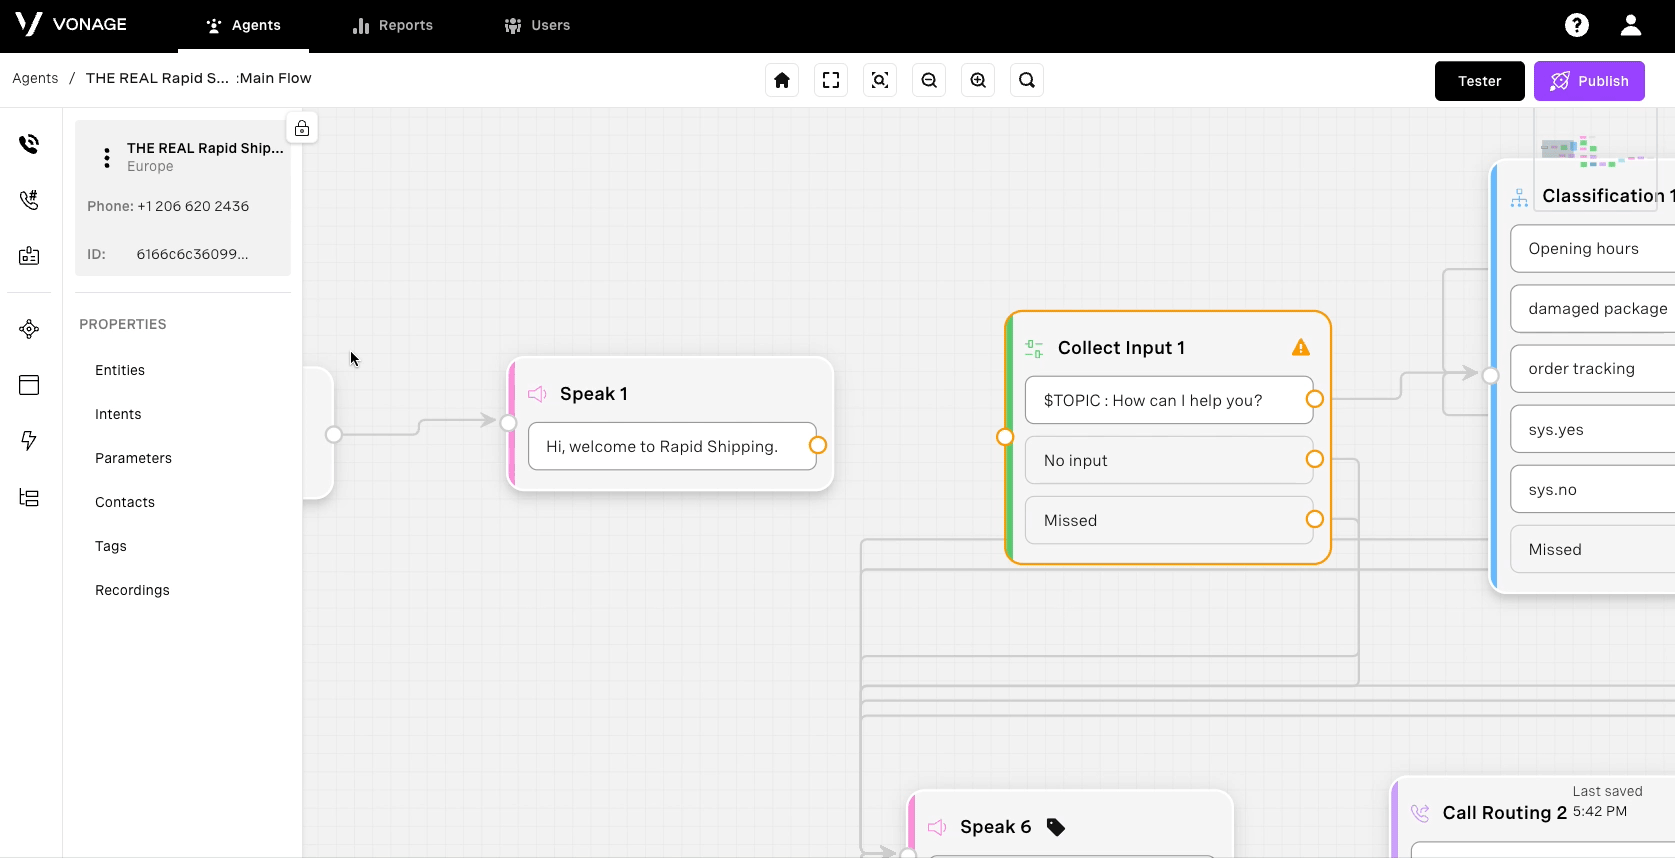Open the Users tab

537,25
